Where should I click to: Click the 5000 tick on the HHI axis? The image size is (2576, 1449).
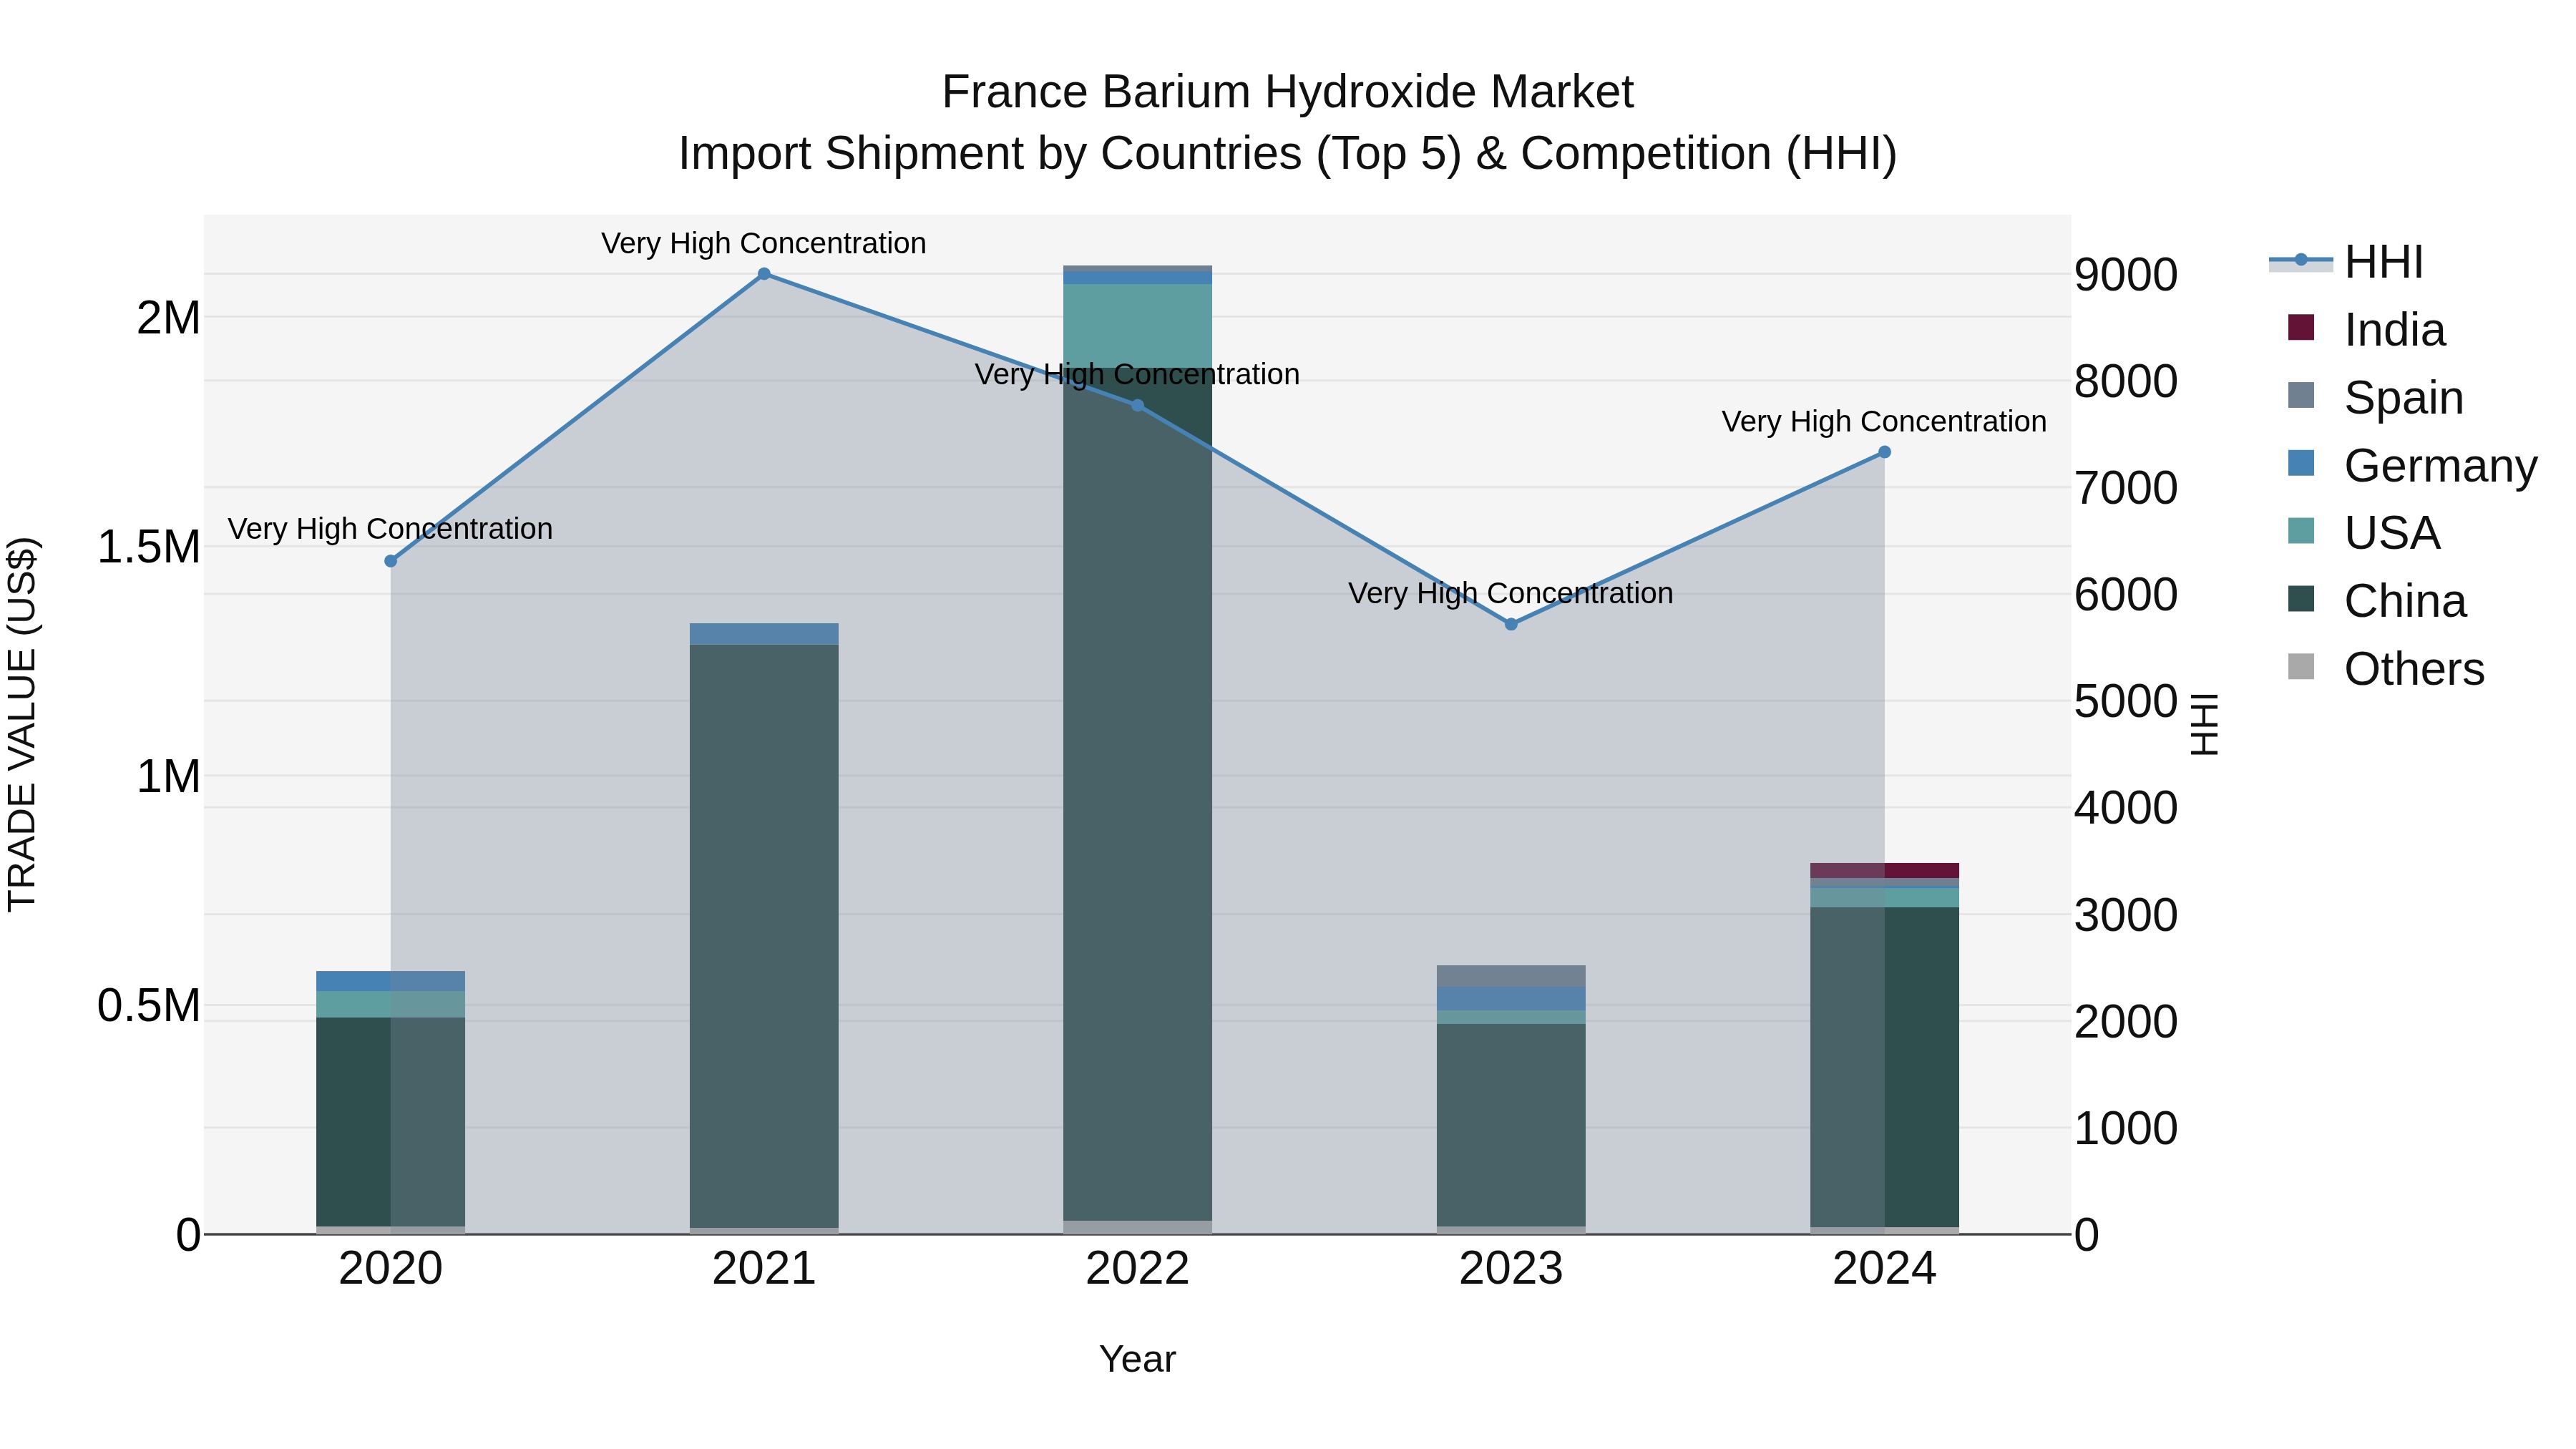point(2126,701)
